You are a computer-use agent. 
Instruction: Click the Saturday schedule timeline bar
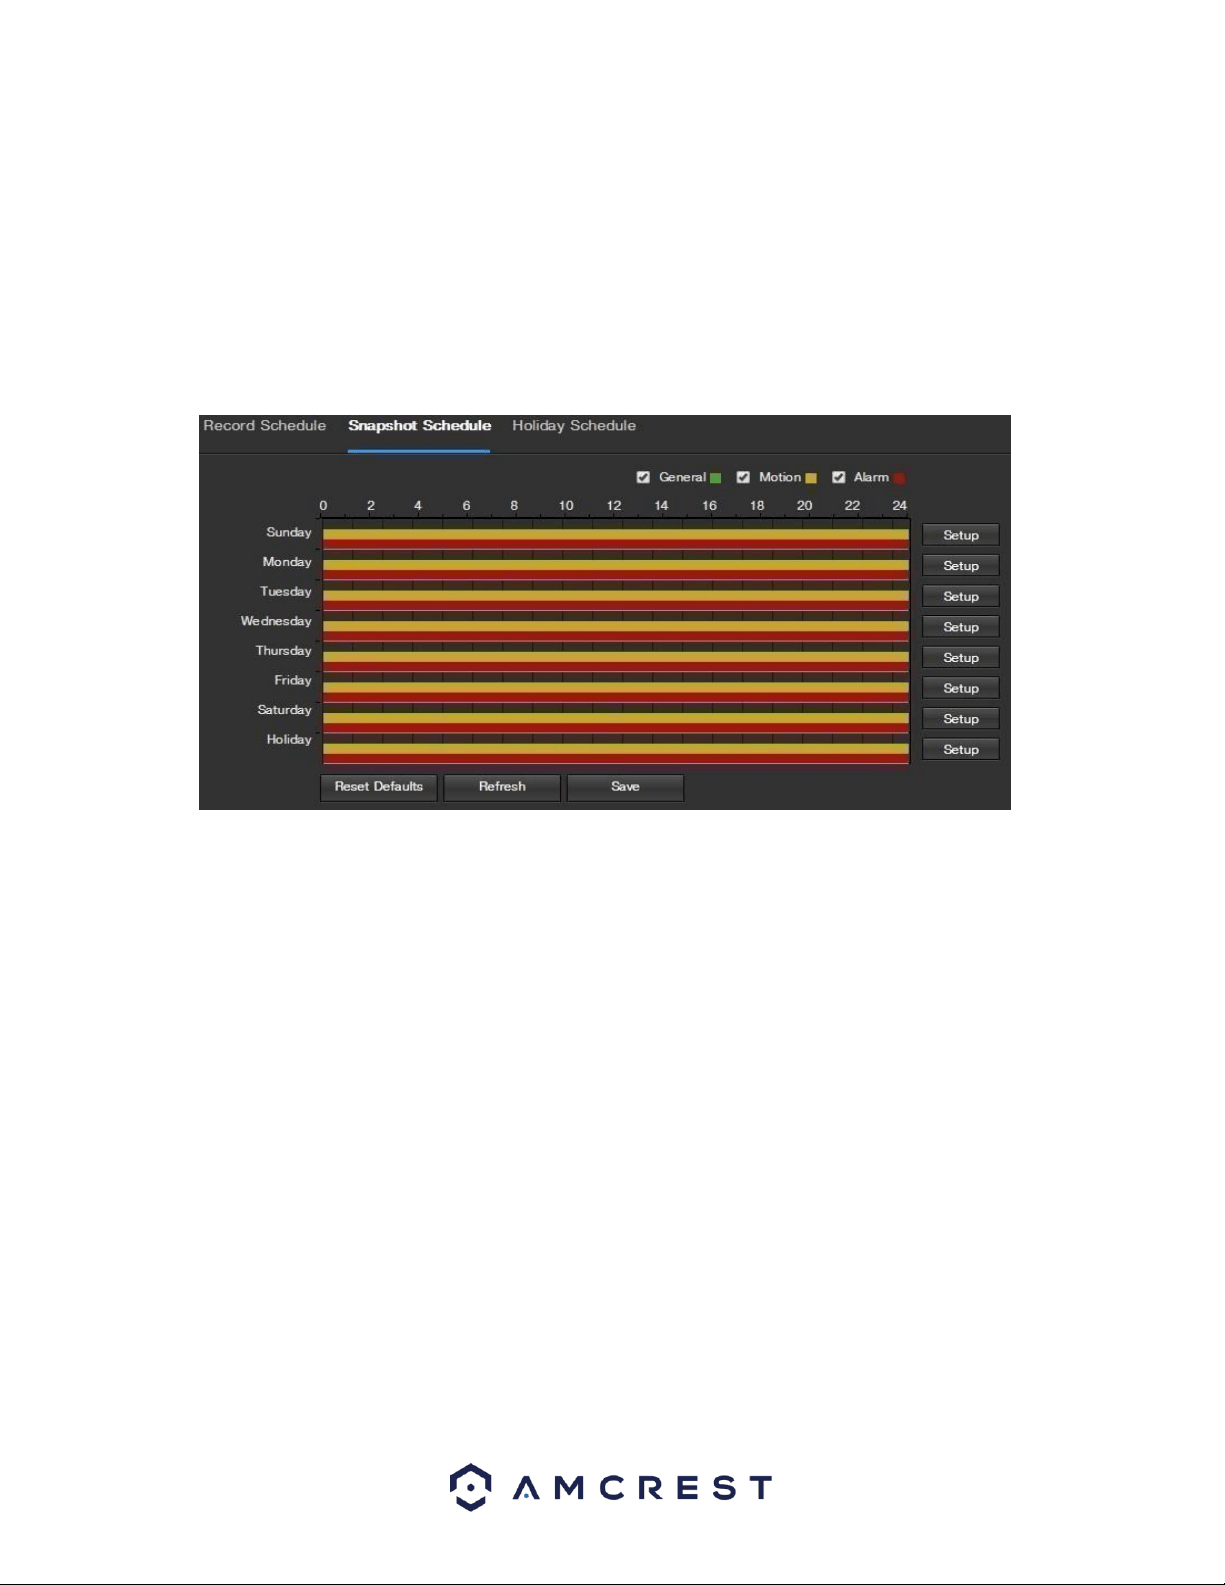[615, 719]
